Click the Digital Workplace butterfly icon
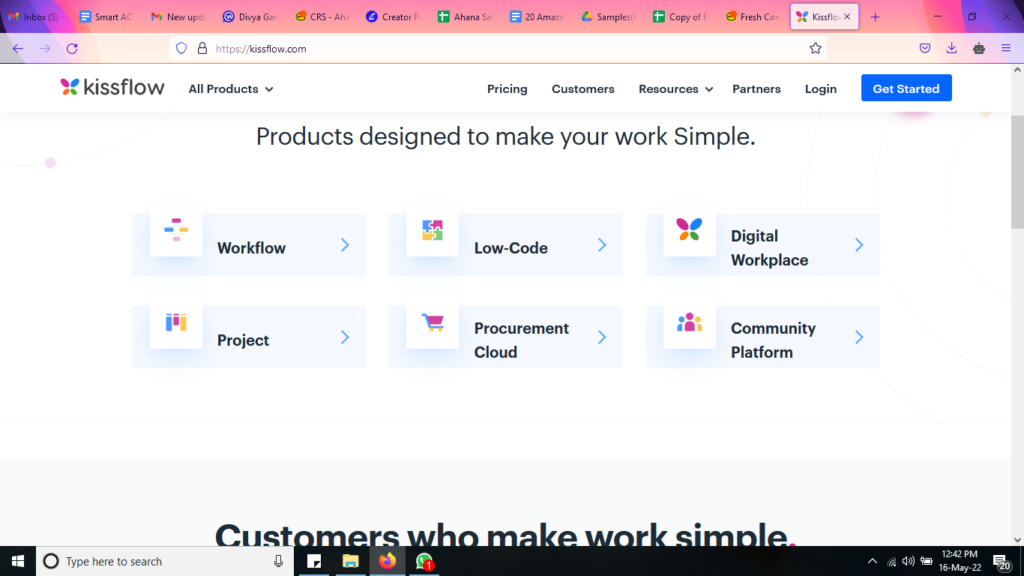Screen dimensions: 1024x576 click(x=689, y=229)
